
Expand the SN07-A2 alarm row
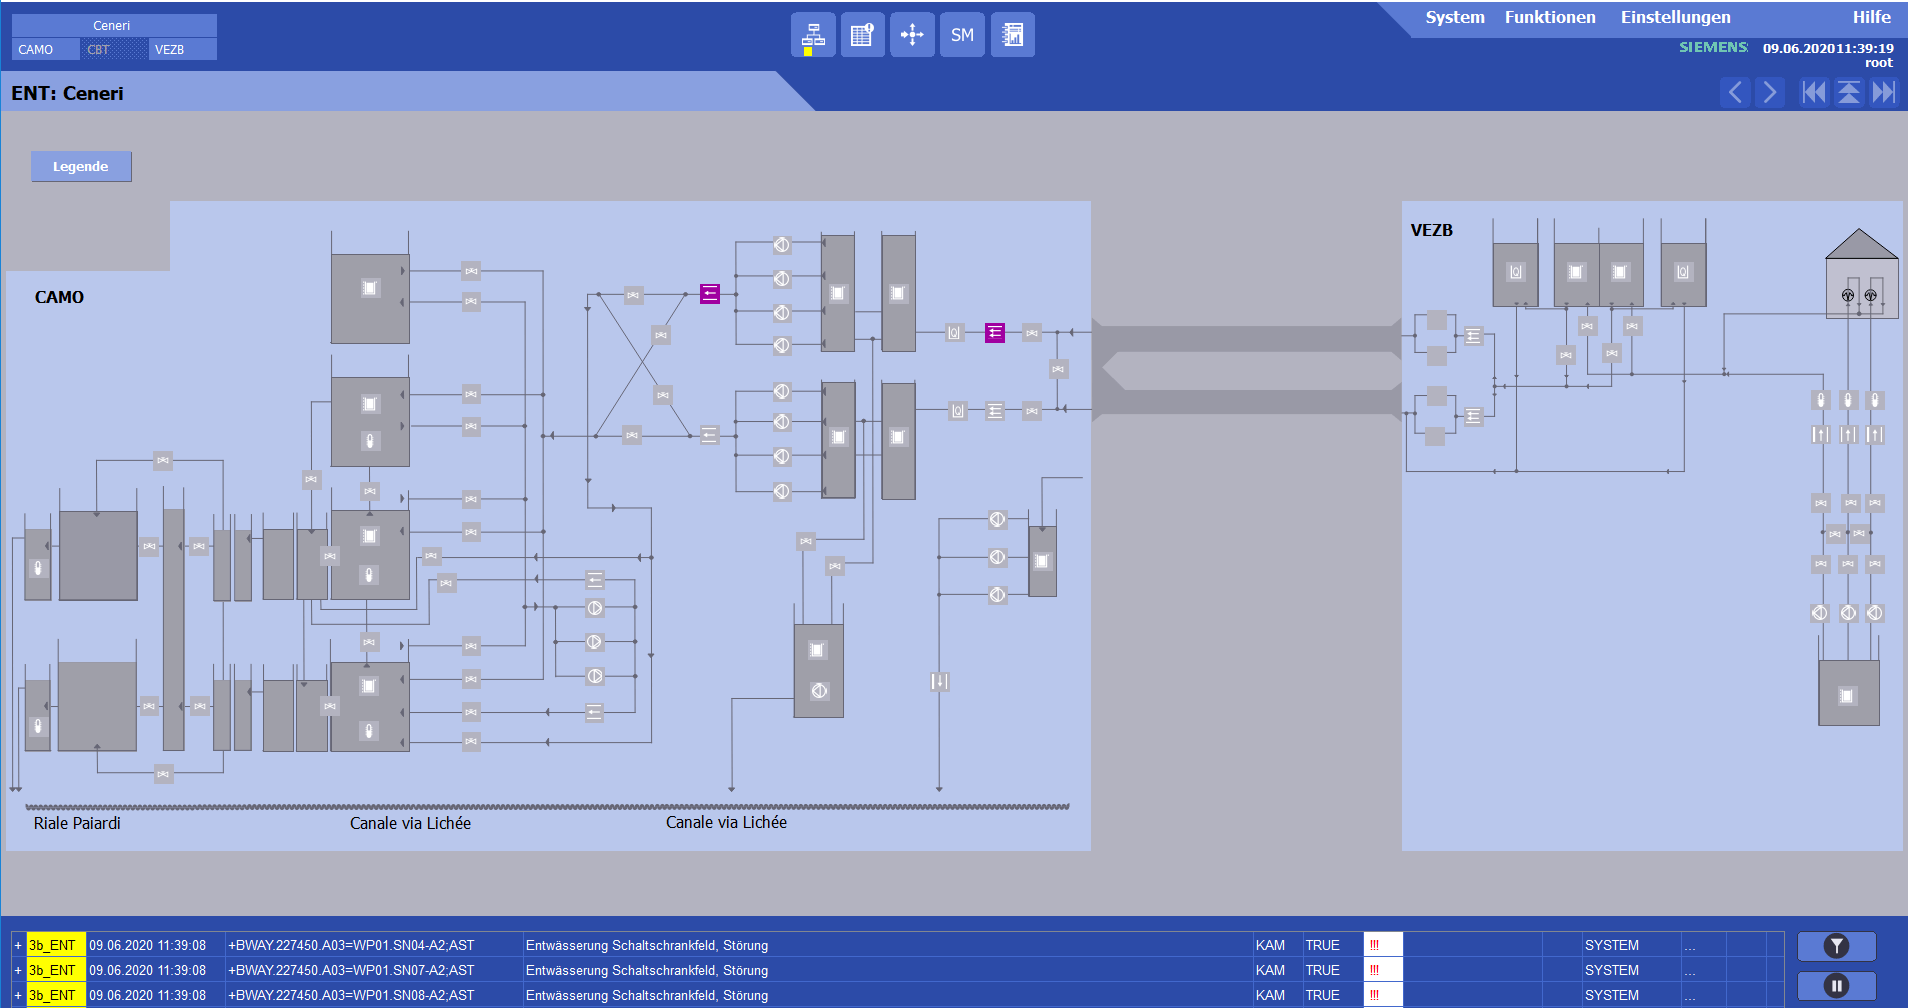pos(18,970)
